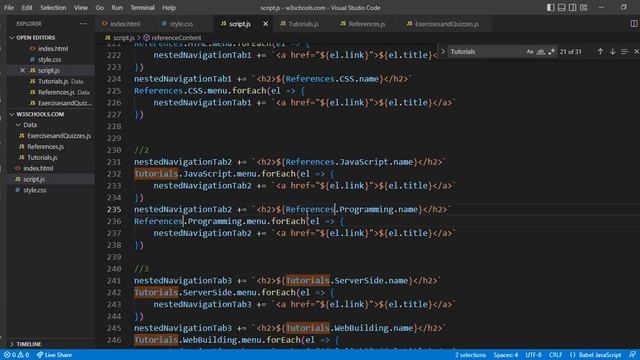Toggle bottom panel layout icon
This screenshot has width=640, height=360.
pos(562,7)
